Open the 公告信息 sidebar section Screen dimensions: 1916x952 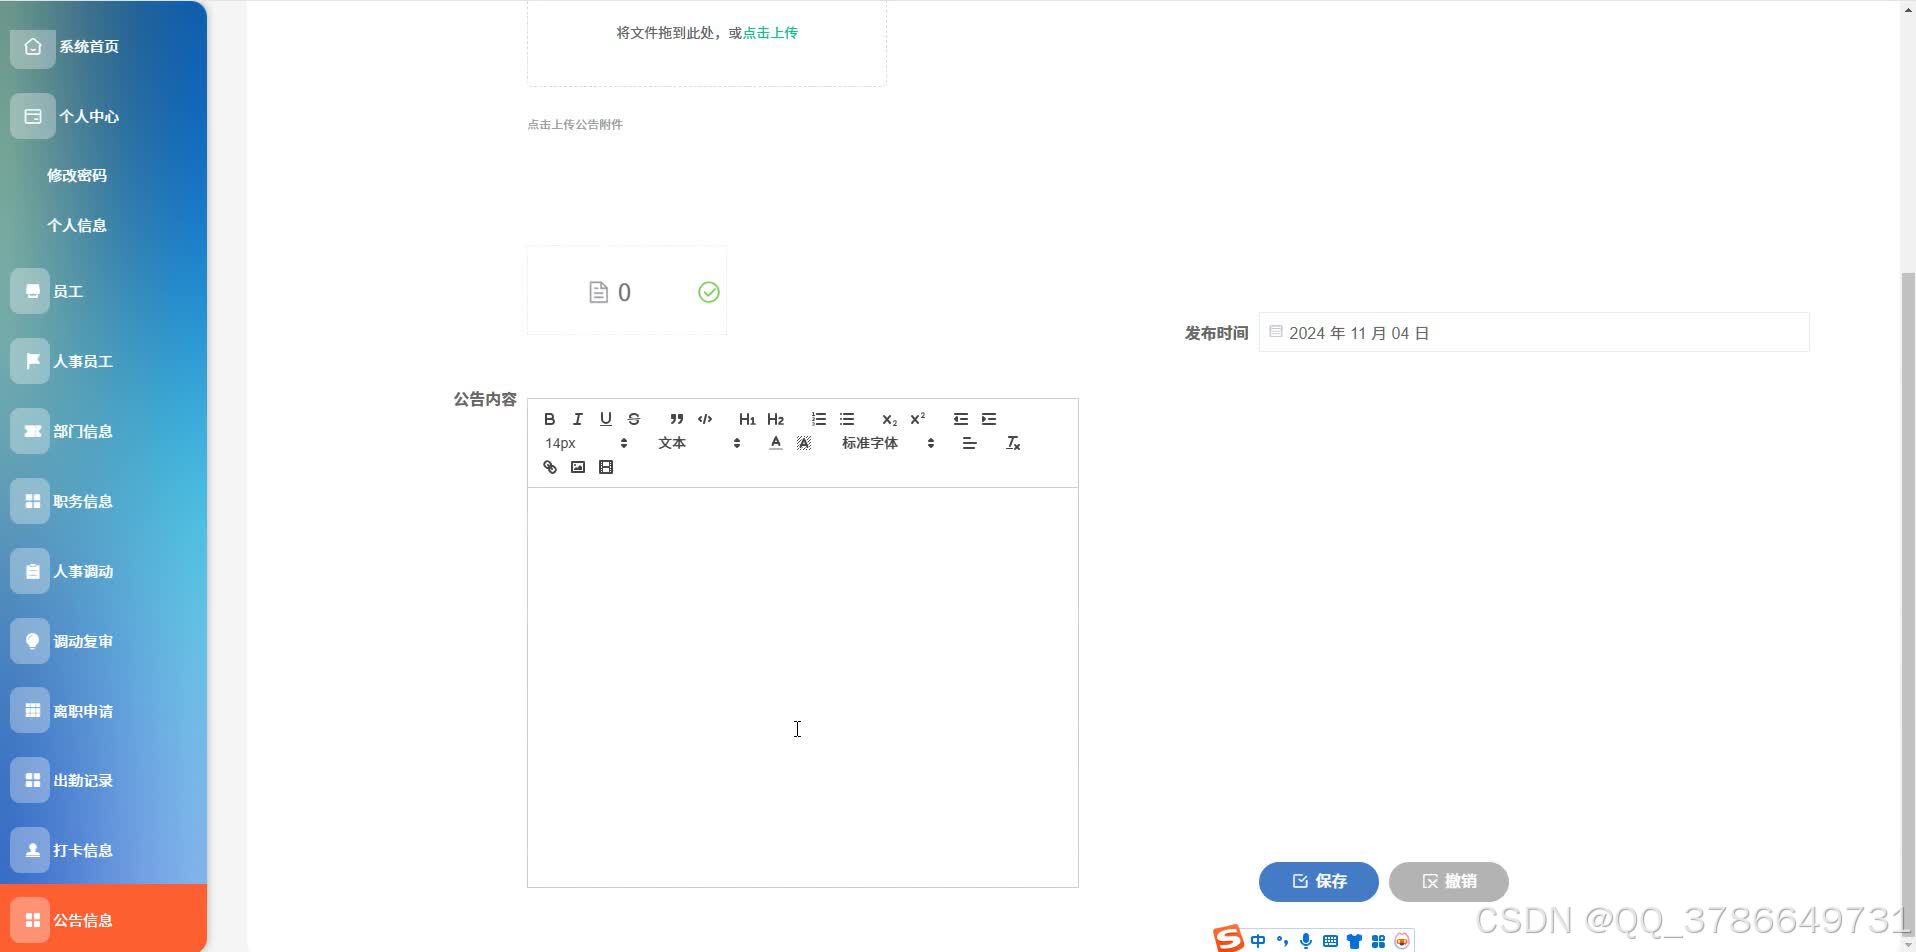click(x=82, y=919)
